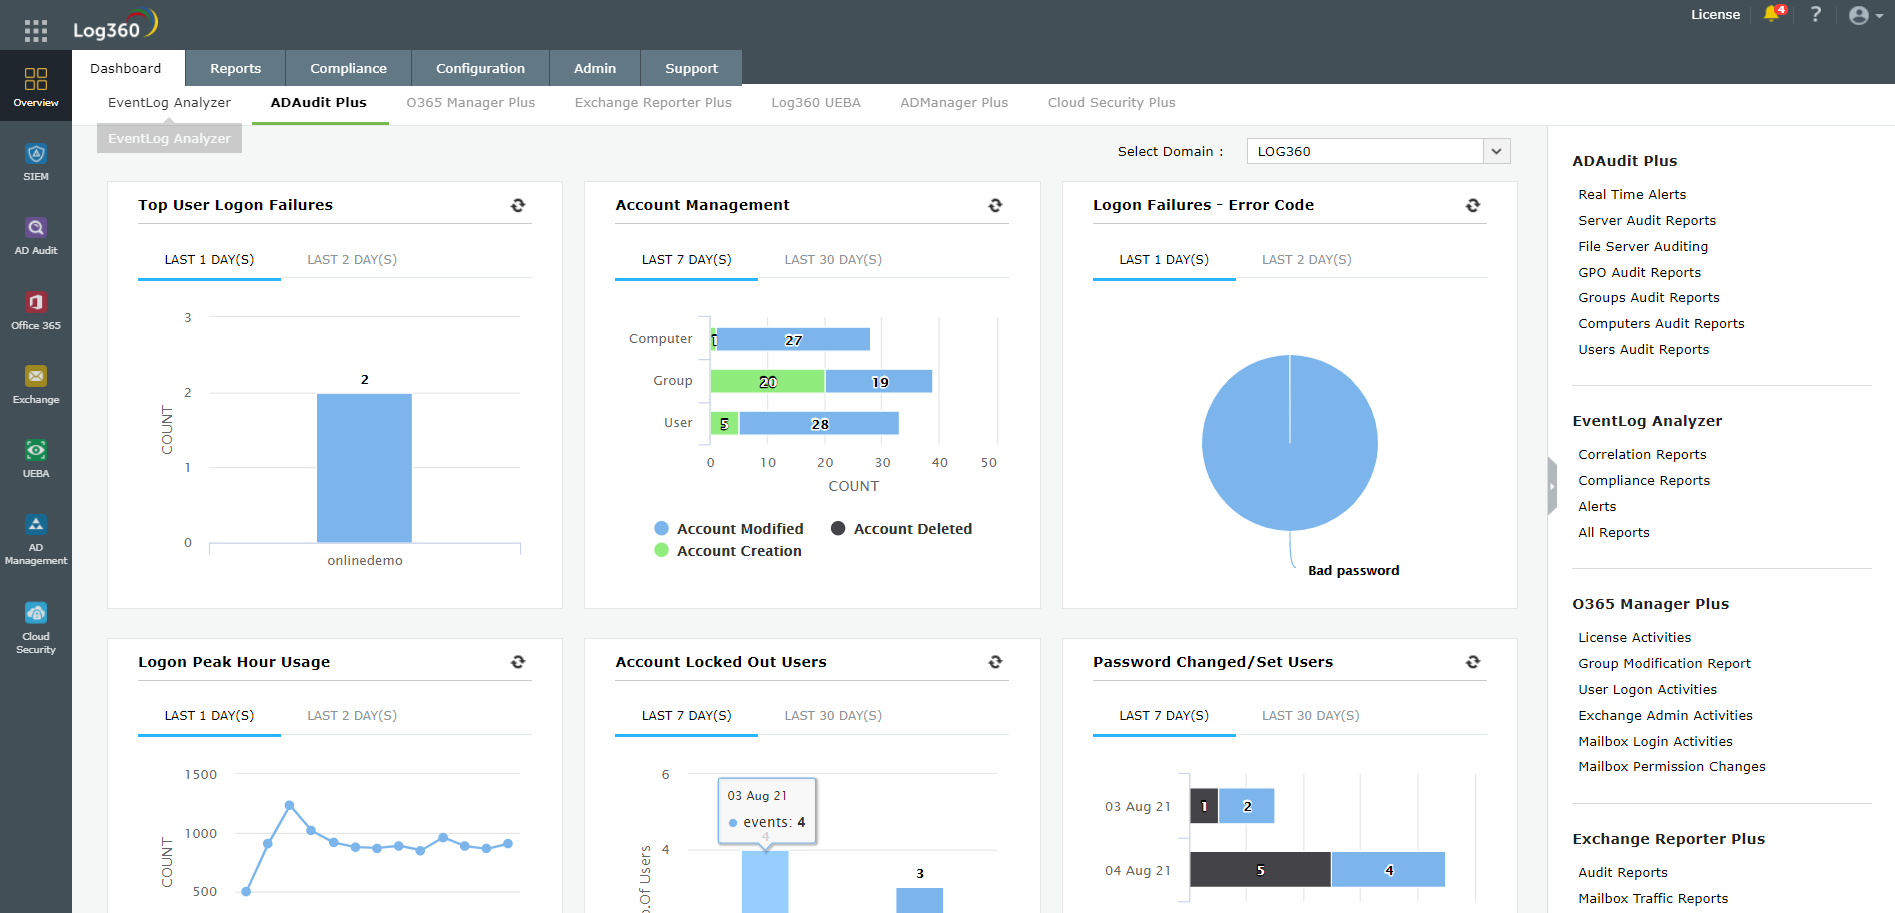Refresh the Top User Logon Failures widget
Image resolution: width=1895 pixels, height=913 pixels.
518,205
